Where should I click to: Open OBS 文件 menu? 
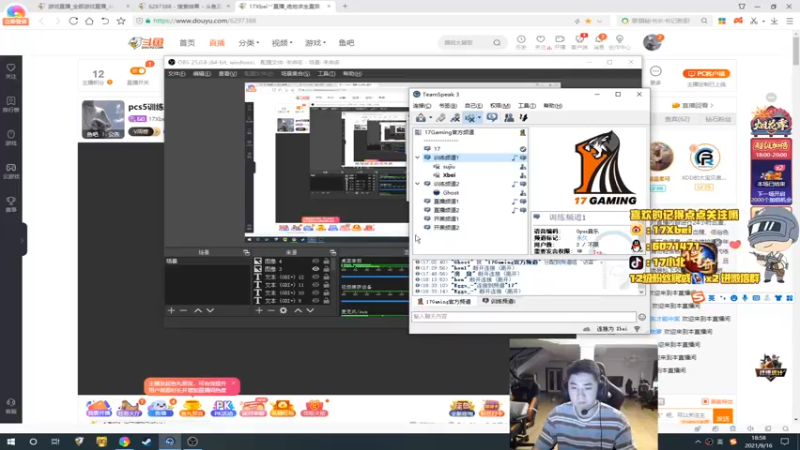[176, 74]
